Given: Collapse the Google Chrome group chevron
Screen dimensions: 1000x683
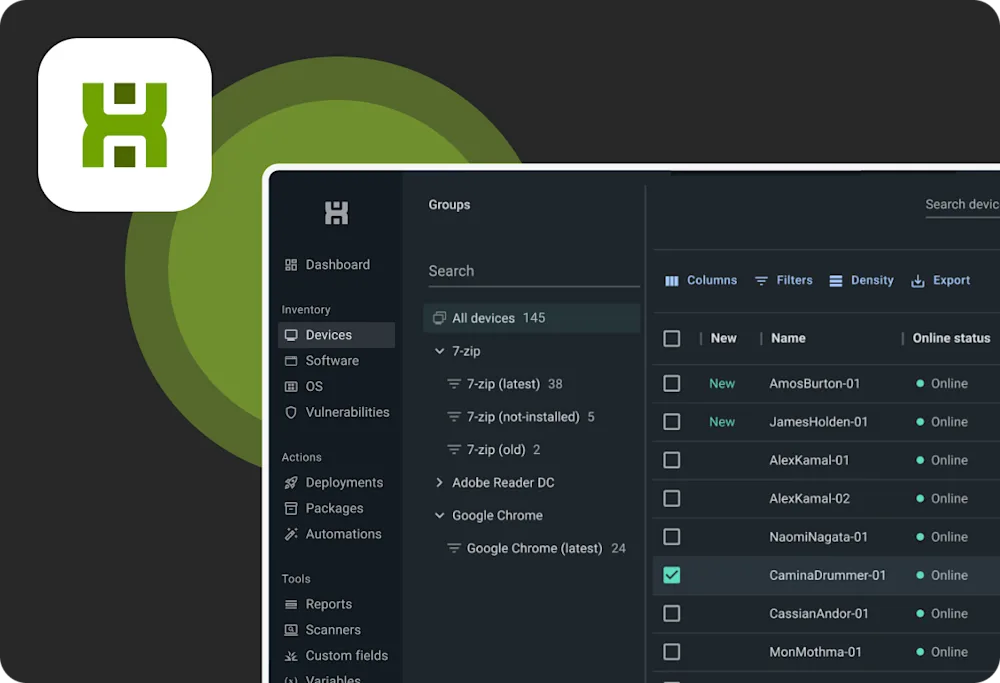Looking at the screenshot, I should (x=439, y=515).
